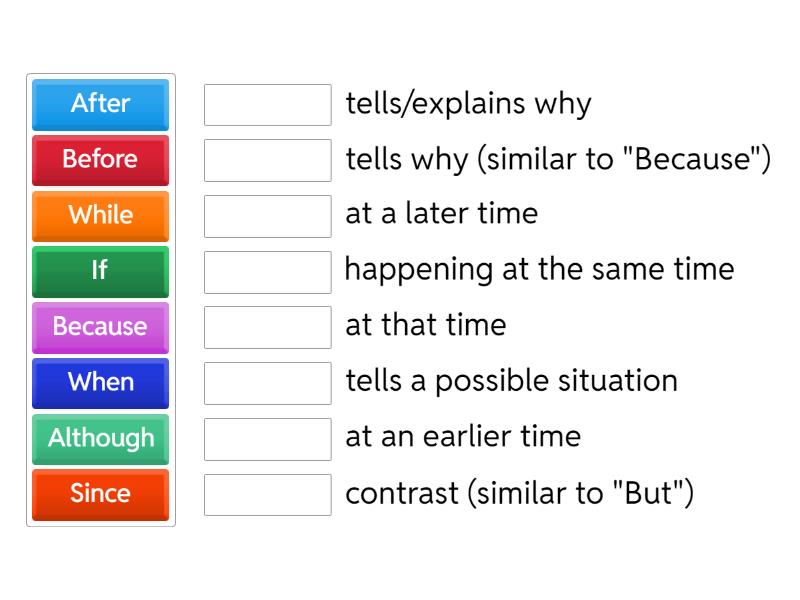This screenshot has height=600, width=800.
Task: Pick the red "Before" word tile
Action: pos(100,160)
